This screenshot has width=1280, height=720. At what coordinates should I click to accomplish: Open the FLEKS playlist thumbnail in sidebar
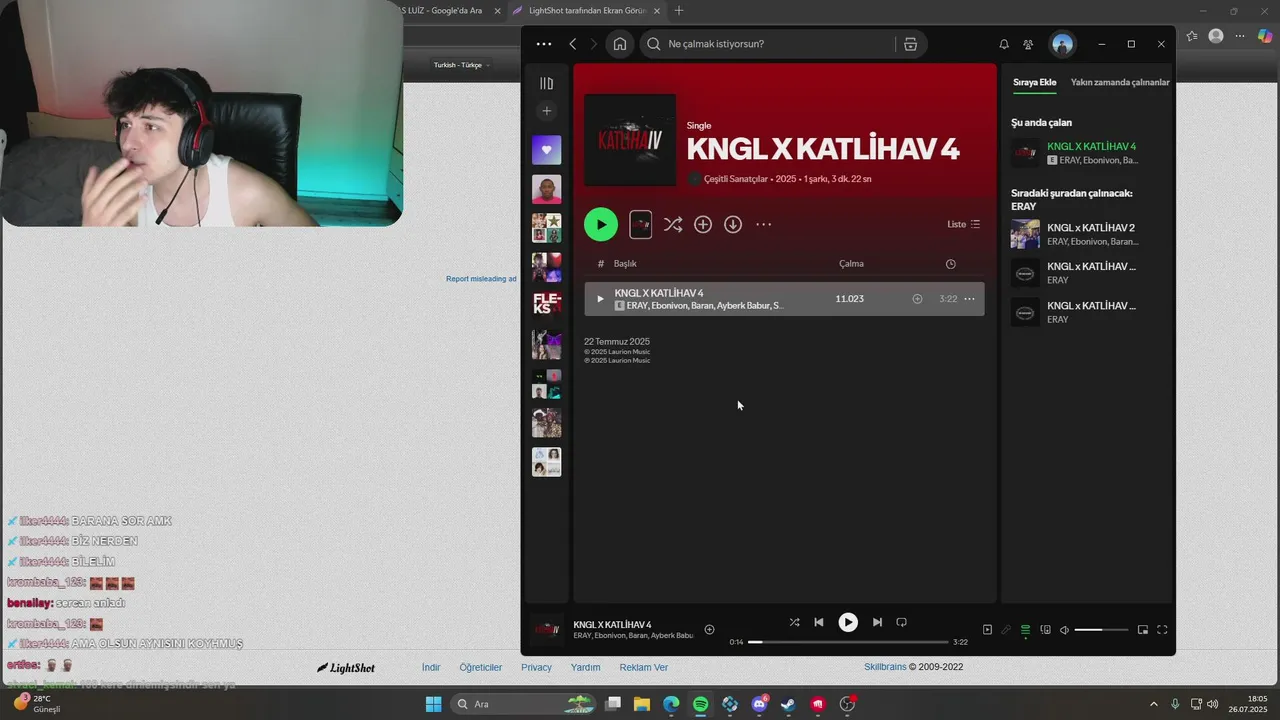546,304
